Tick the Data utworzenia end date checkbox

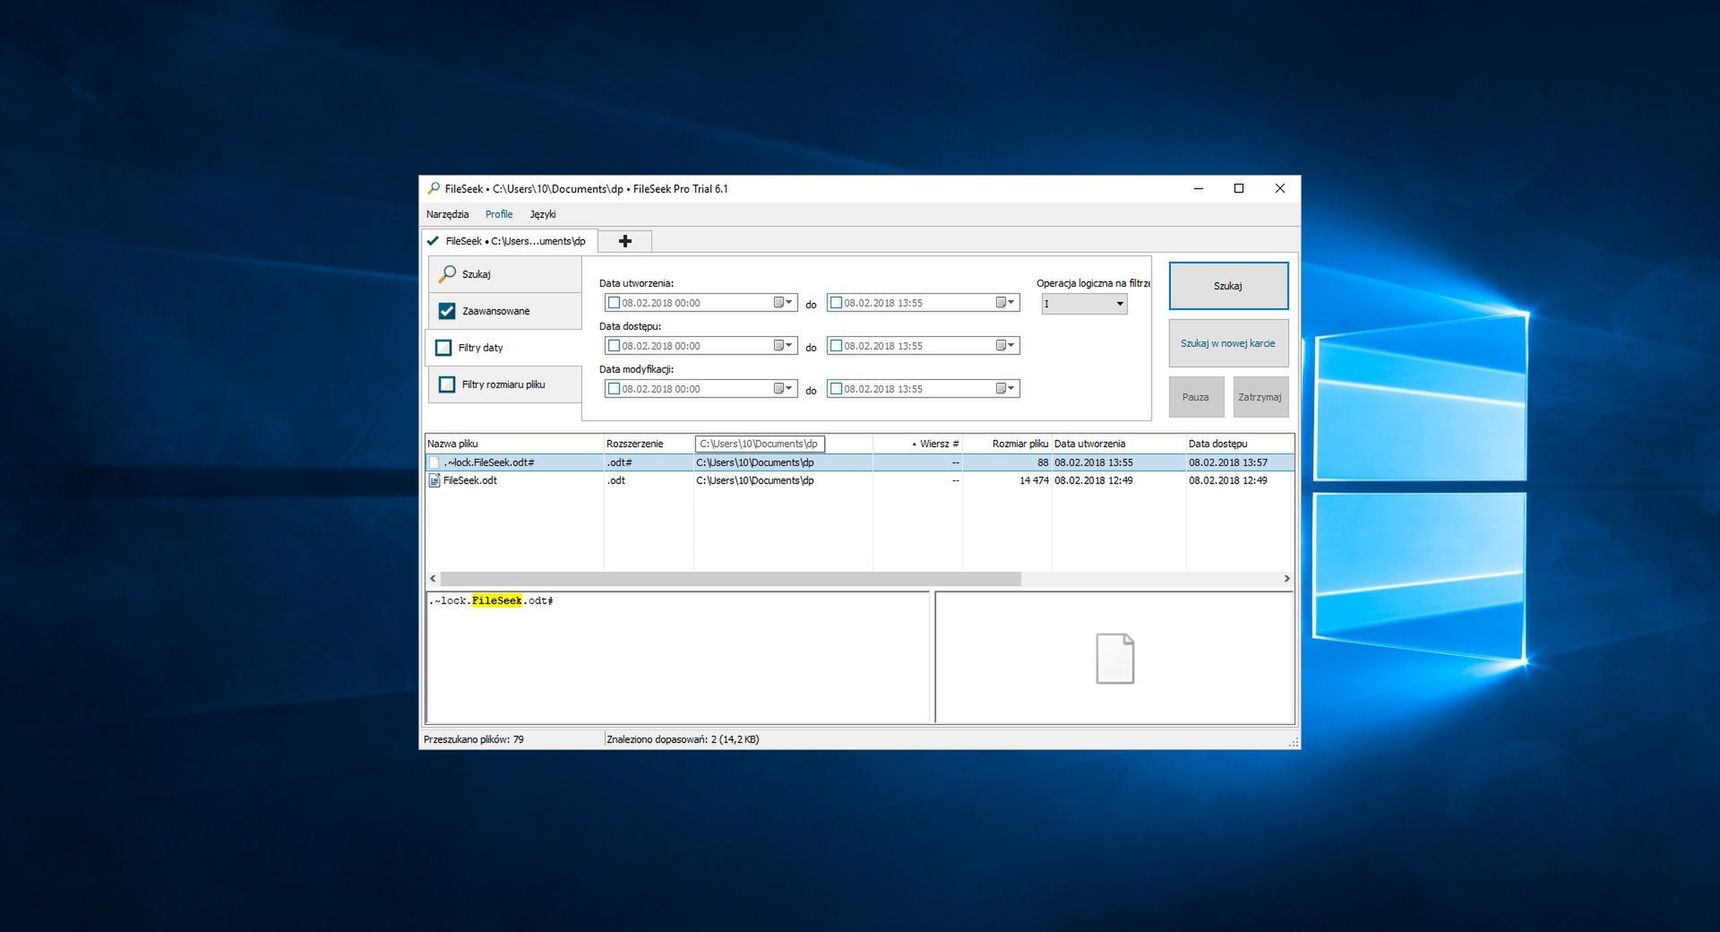click(836, 303)
